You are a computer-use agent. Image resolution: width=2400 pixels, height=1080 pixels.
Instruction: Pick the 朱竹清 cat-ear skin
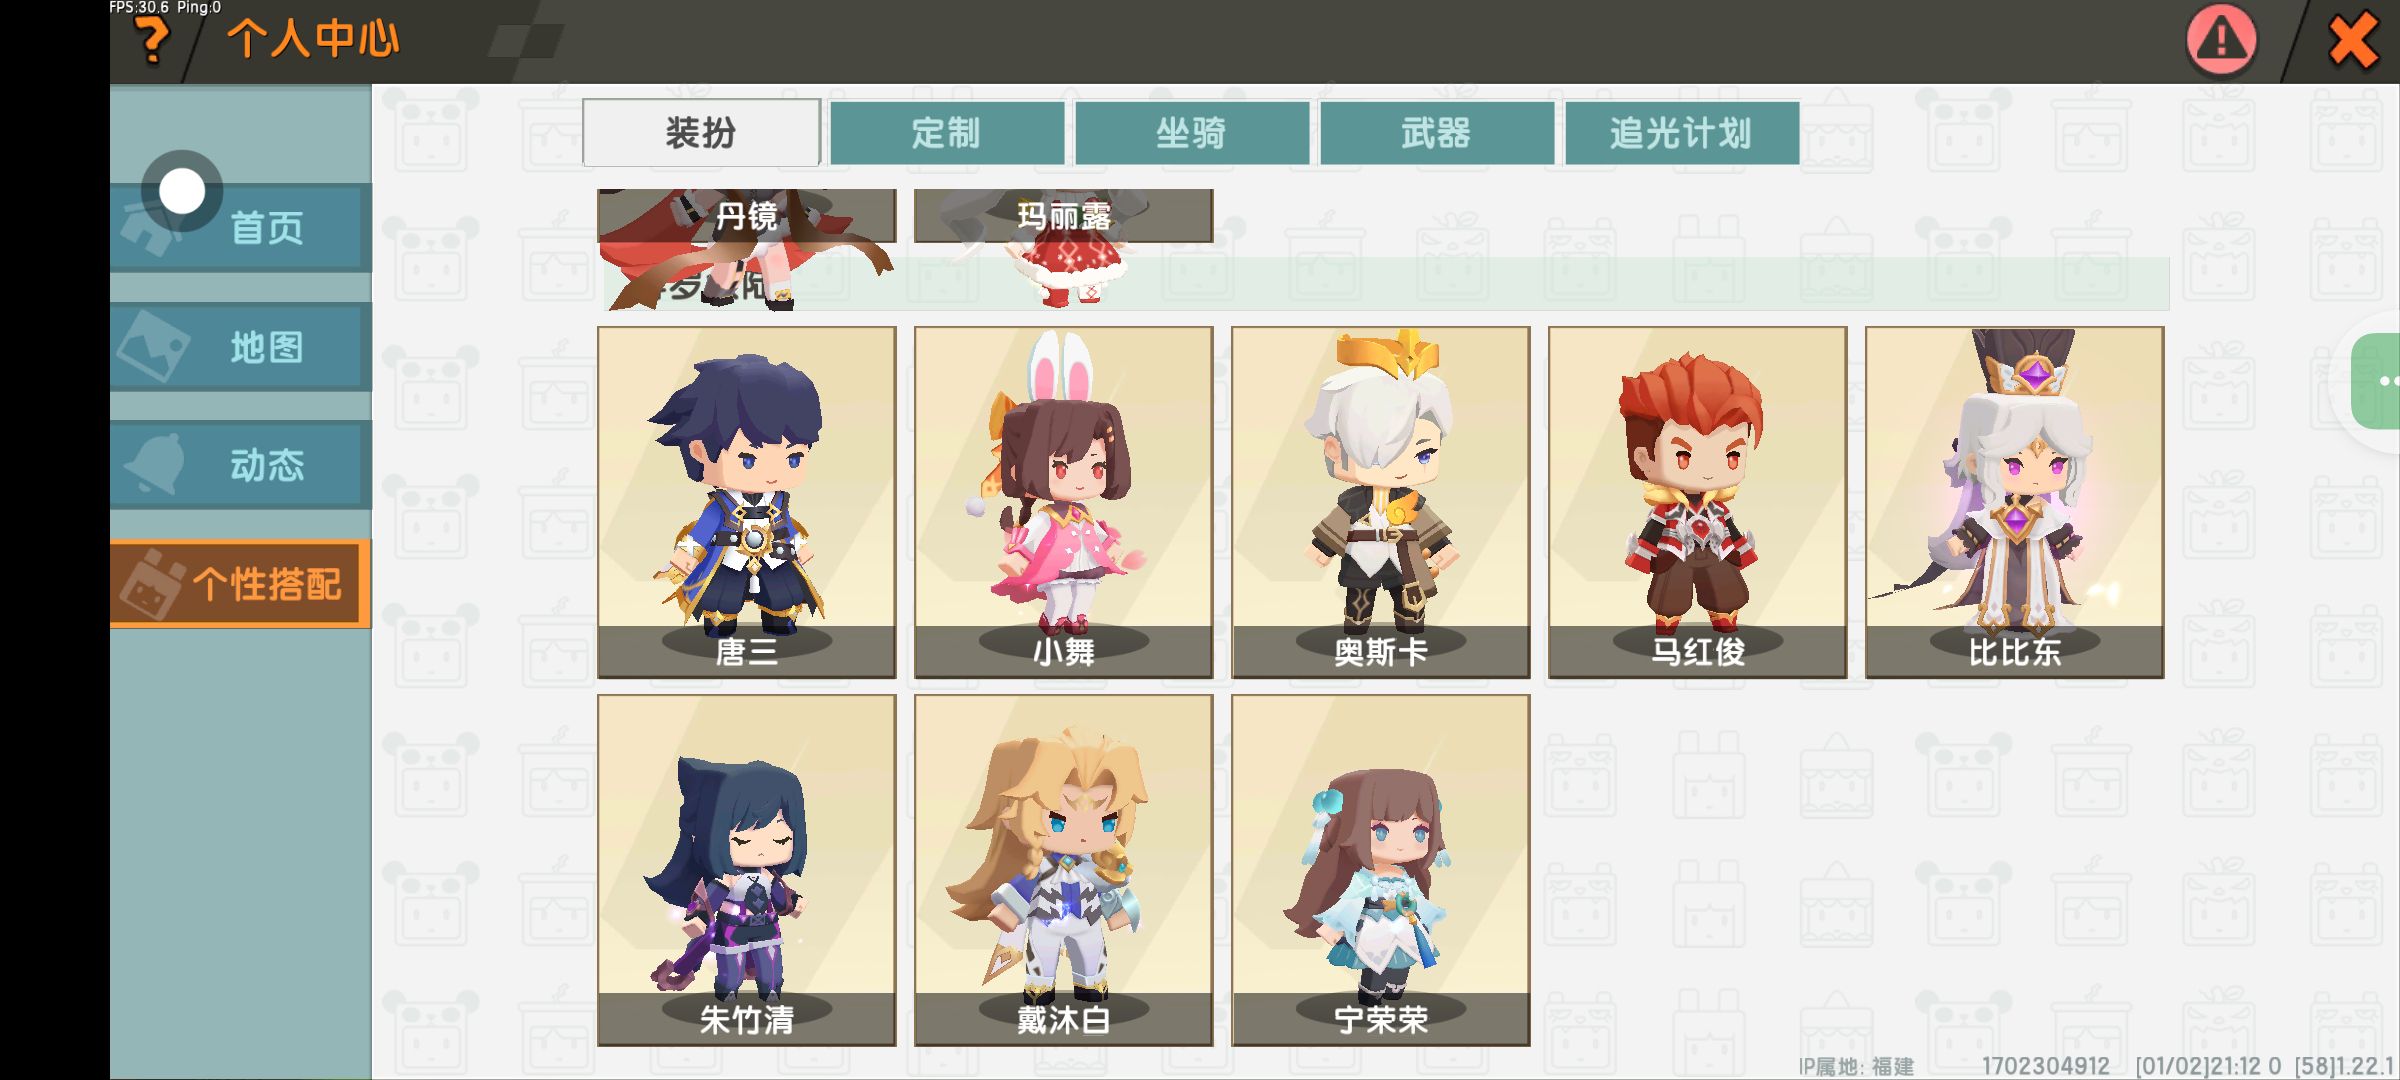[x=747, y=870]
